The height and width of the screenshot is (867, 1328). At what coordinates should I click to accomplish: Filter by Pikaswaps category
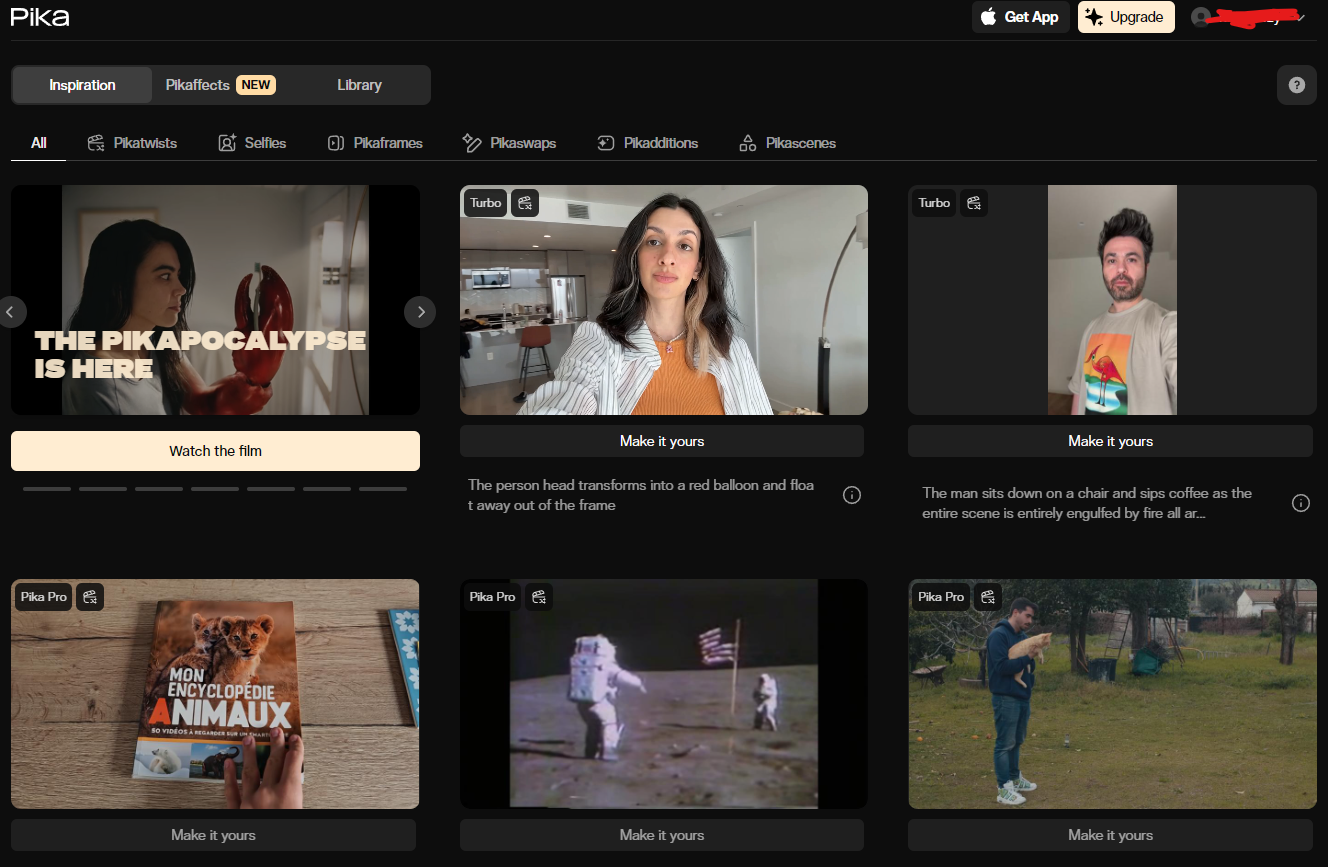[x=509, y=143]
